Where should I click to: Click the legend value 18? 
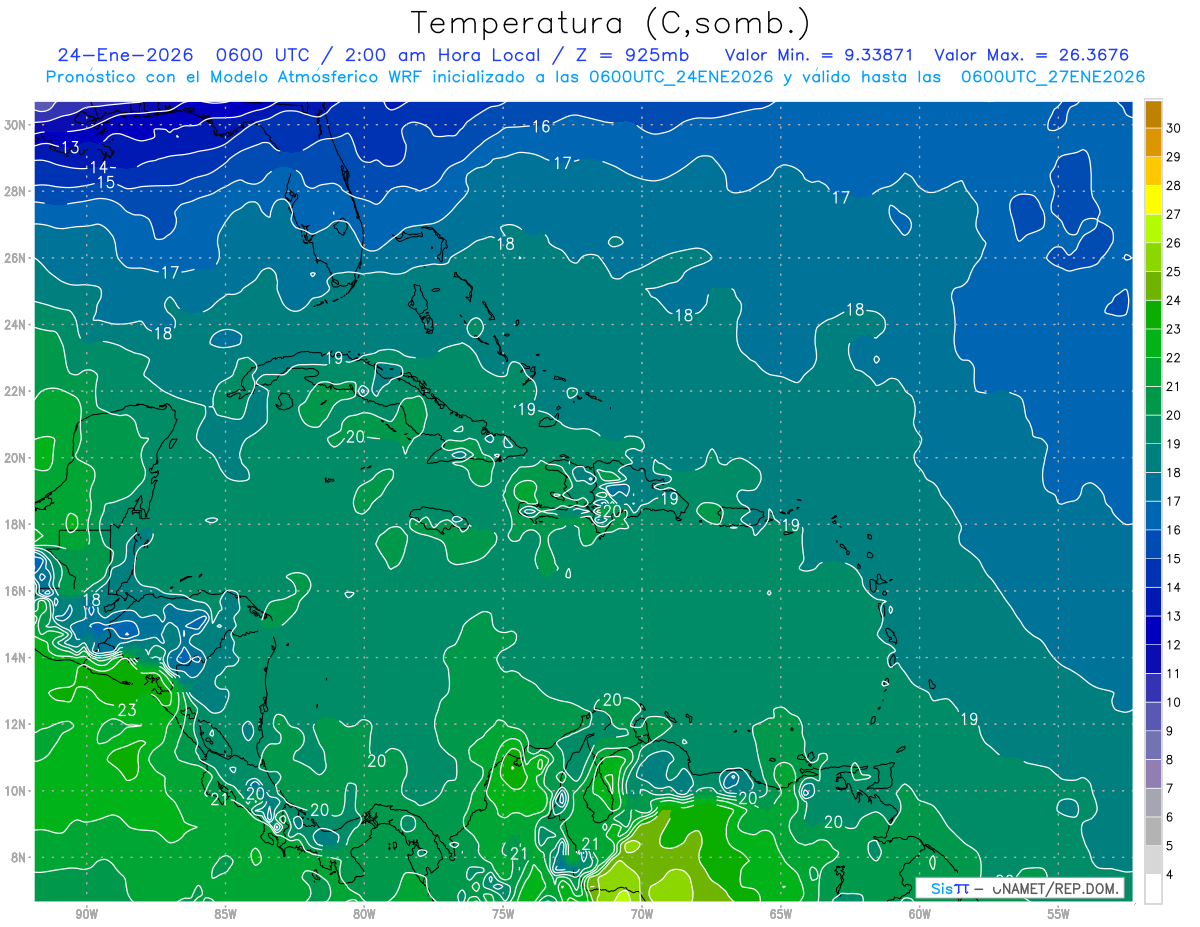(1173, 473)
